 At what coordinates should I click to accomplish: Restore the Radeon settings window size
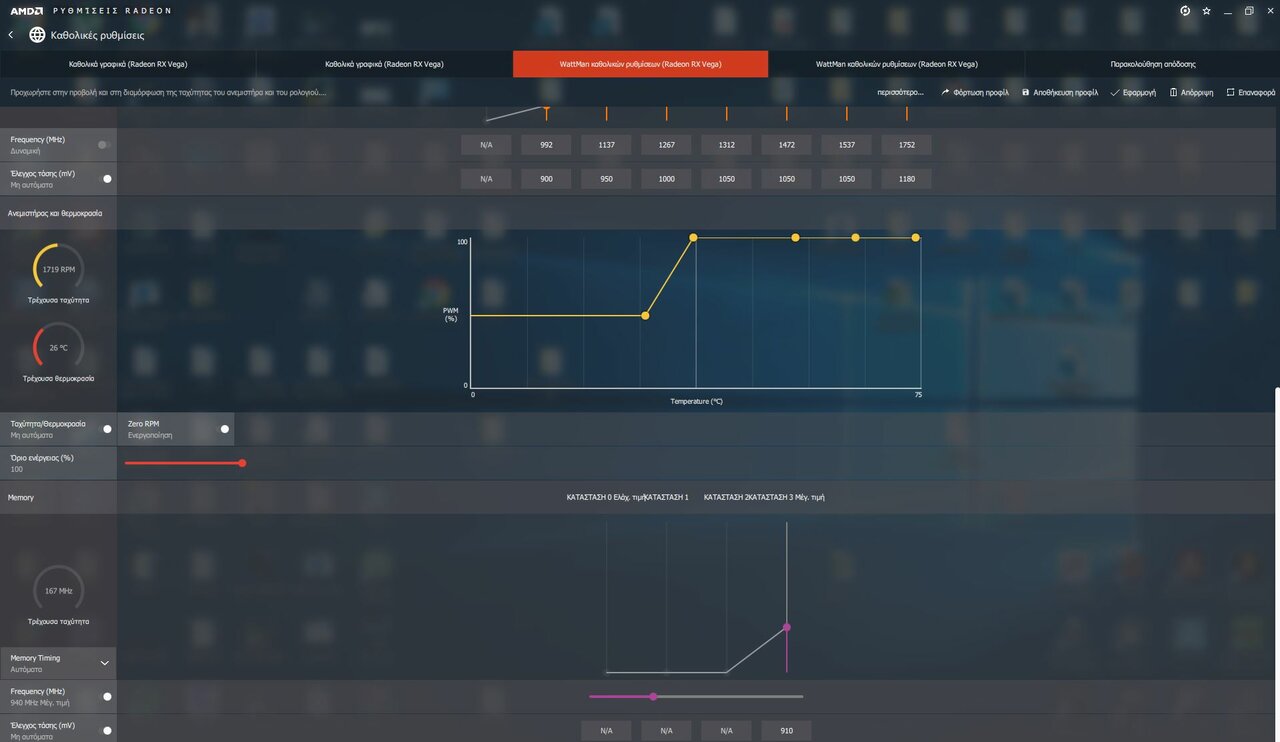[1249, 11]
